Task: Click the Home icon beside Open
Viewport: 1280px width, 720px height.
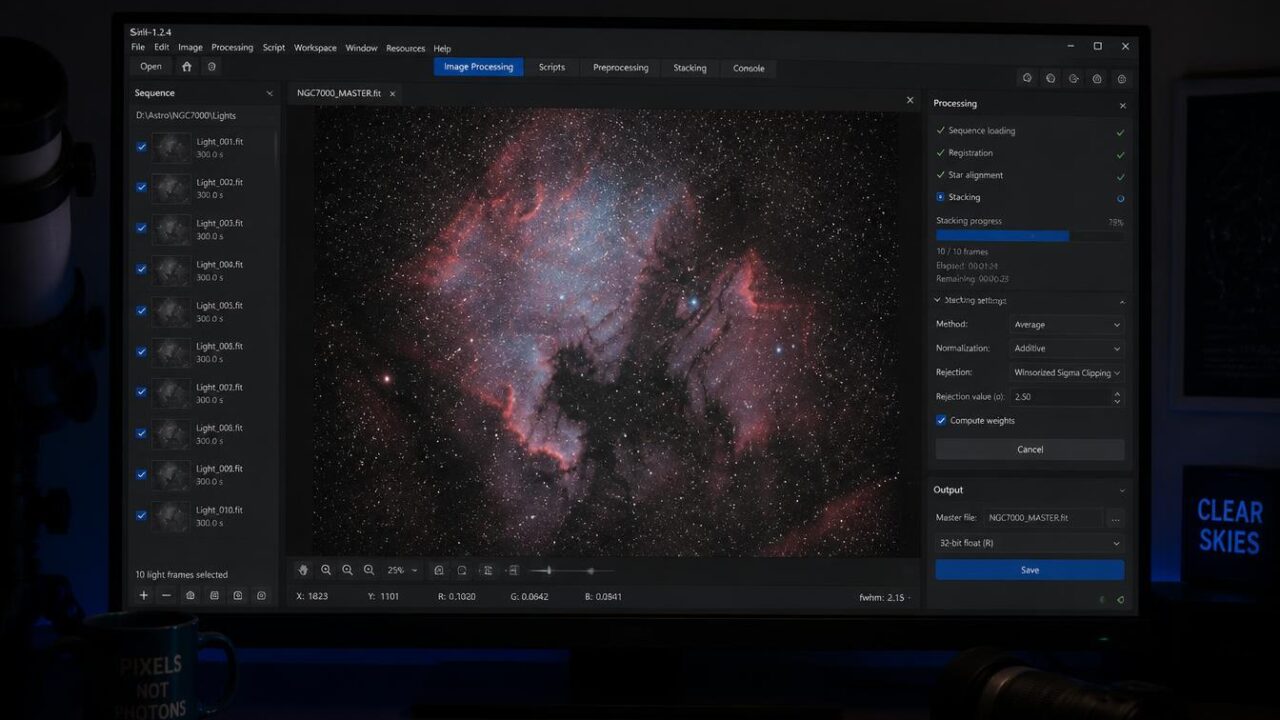Action: click(x=187, y=67)
